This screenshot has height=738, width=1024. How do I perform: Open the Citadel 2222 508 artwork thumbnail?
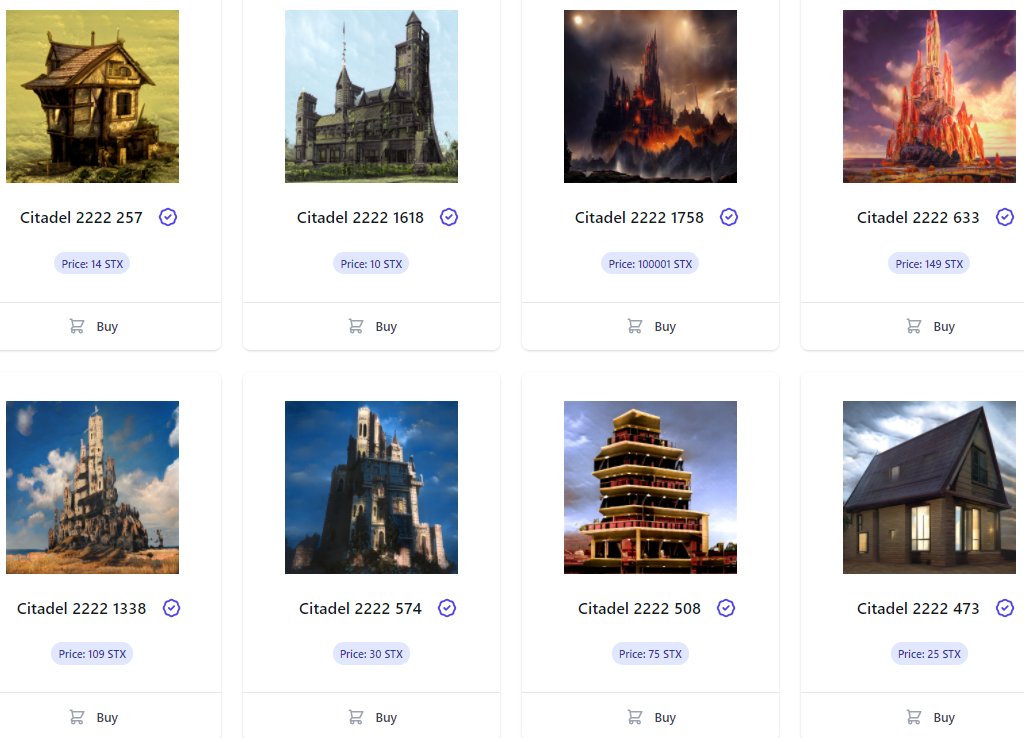[650, 487]
